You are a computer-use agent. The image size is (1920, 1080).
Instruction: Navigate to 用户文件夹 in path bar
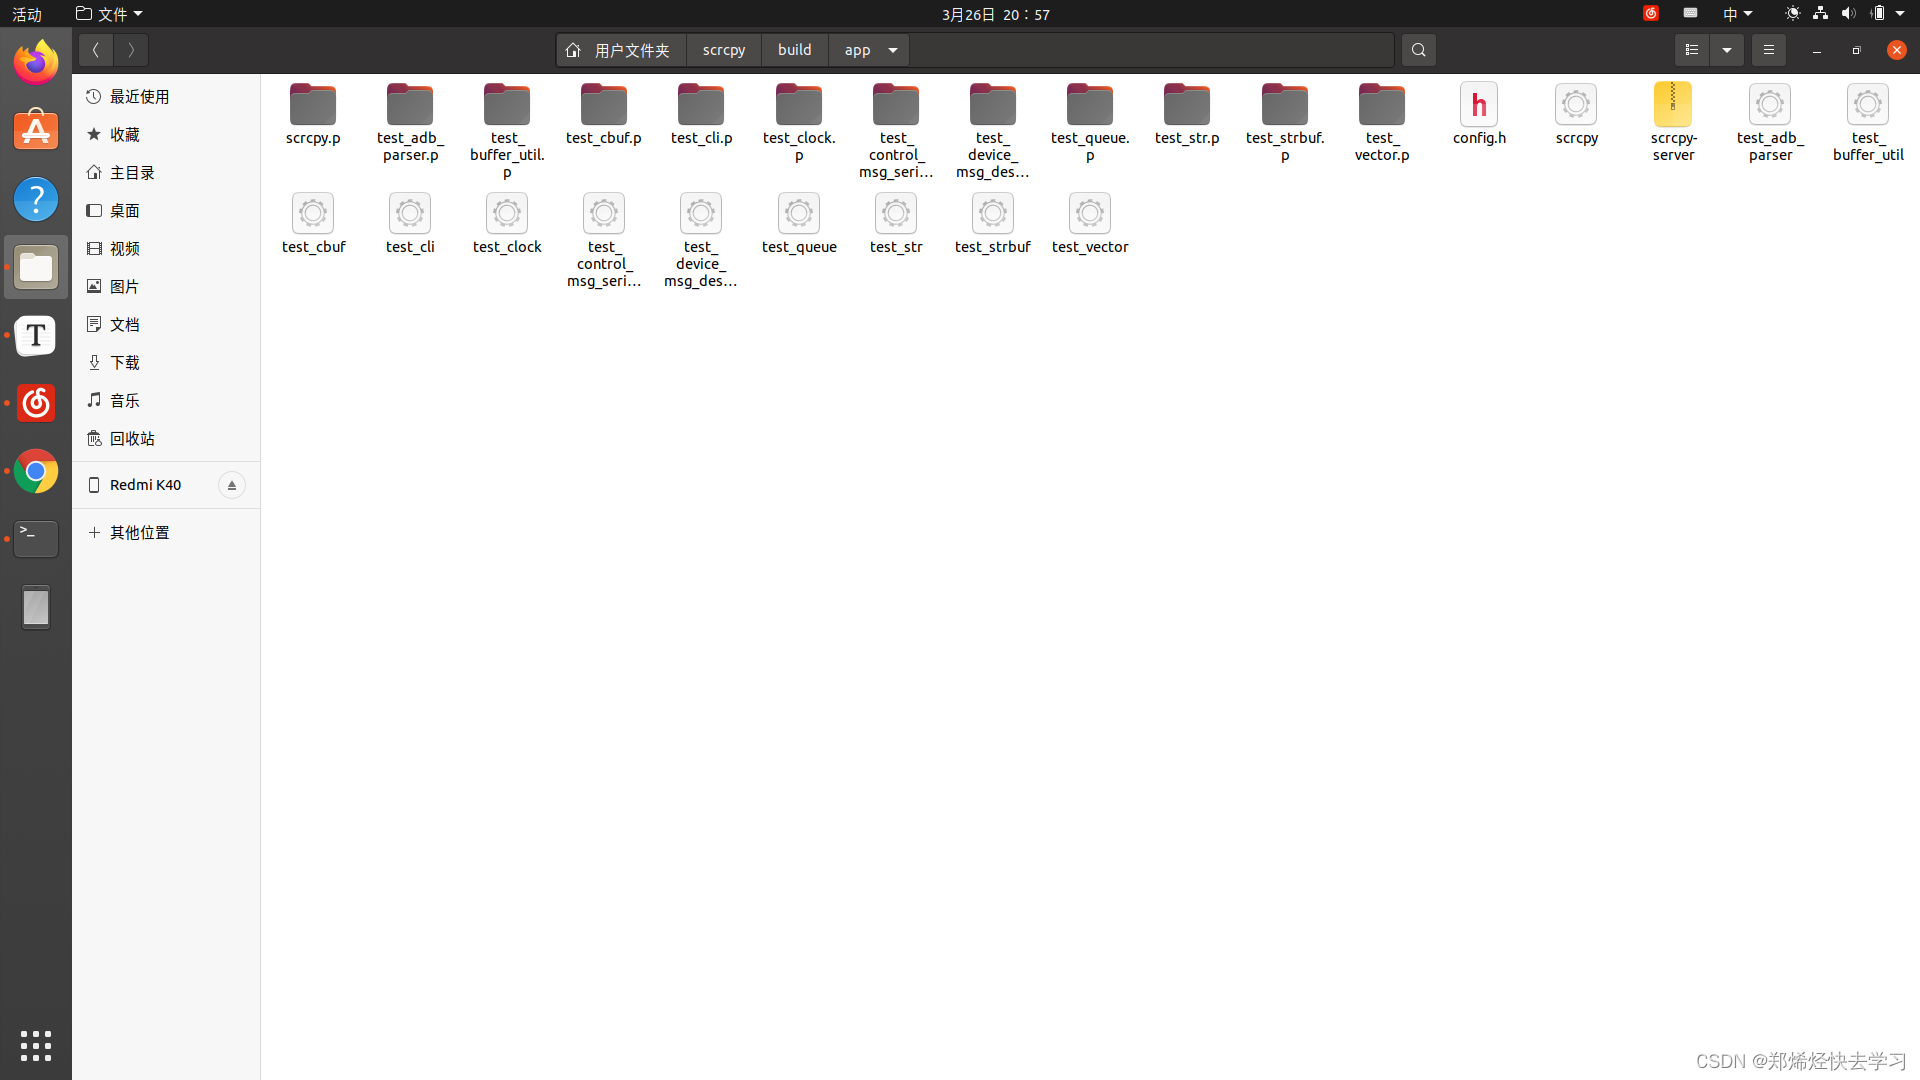(621, 50)
